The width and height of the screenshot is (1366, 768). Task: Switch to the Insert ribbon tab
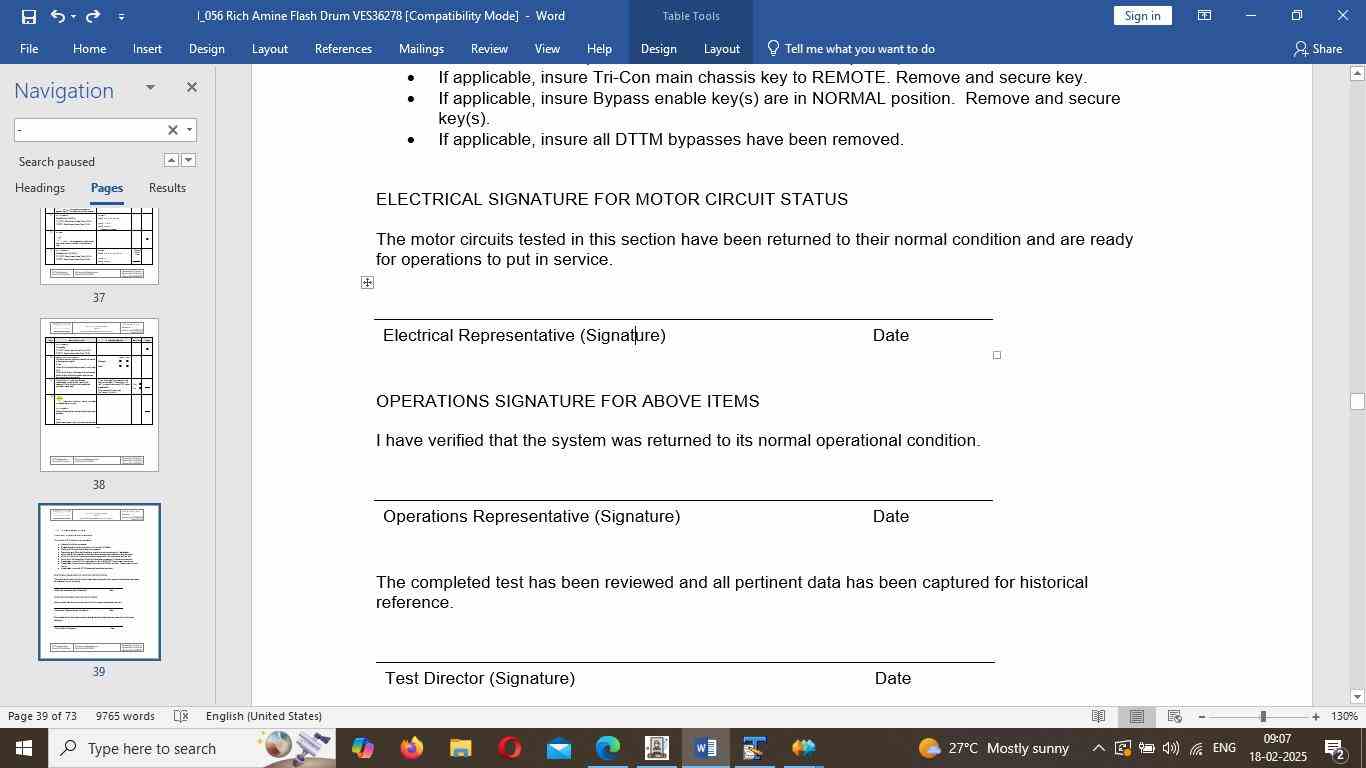coord(147,48)
